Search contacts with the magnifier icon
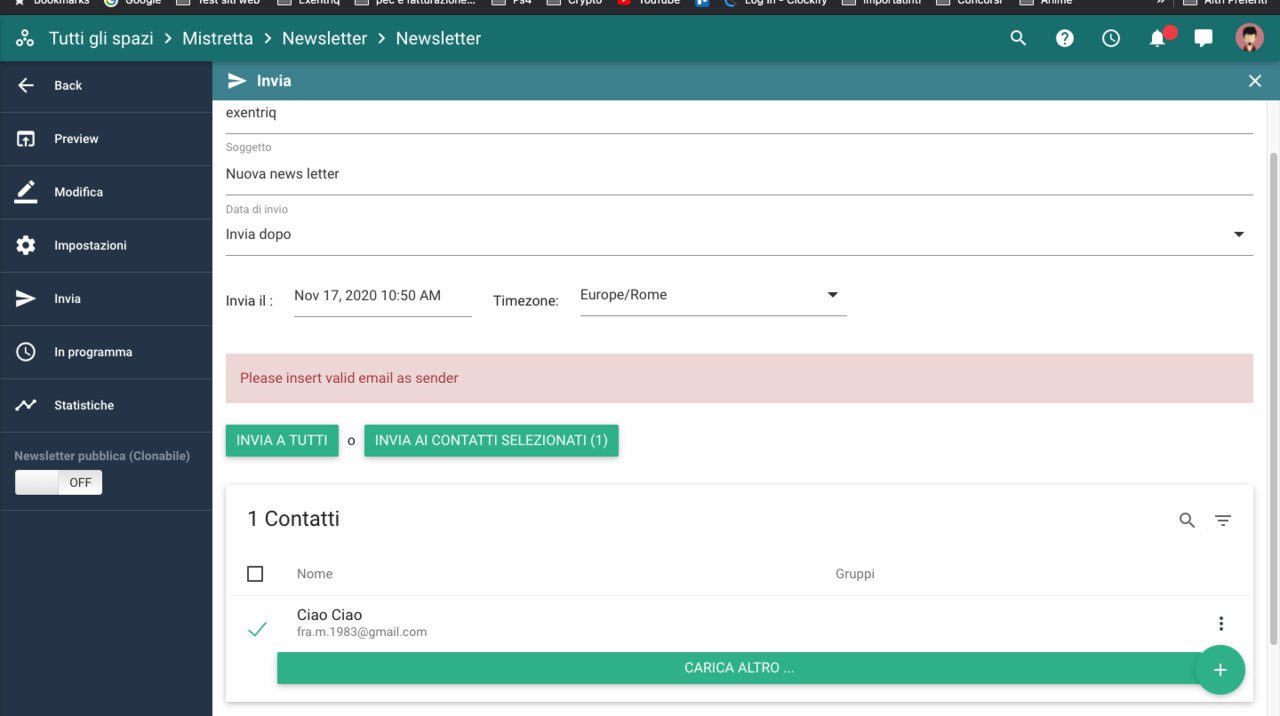Screen dimensions: 1280x716 1187,520
